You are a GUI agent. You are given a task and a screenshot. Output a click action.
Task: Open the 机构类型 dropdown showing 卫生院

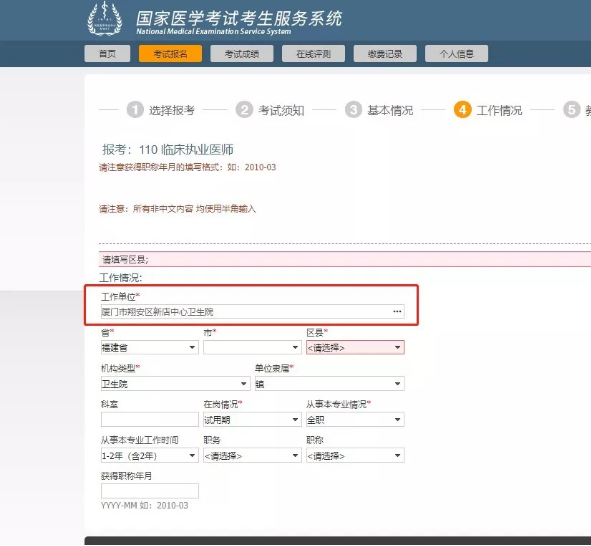(175, 384)
